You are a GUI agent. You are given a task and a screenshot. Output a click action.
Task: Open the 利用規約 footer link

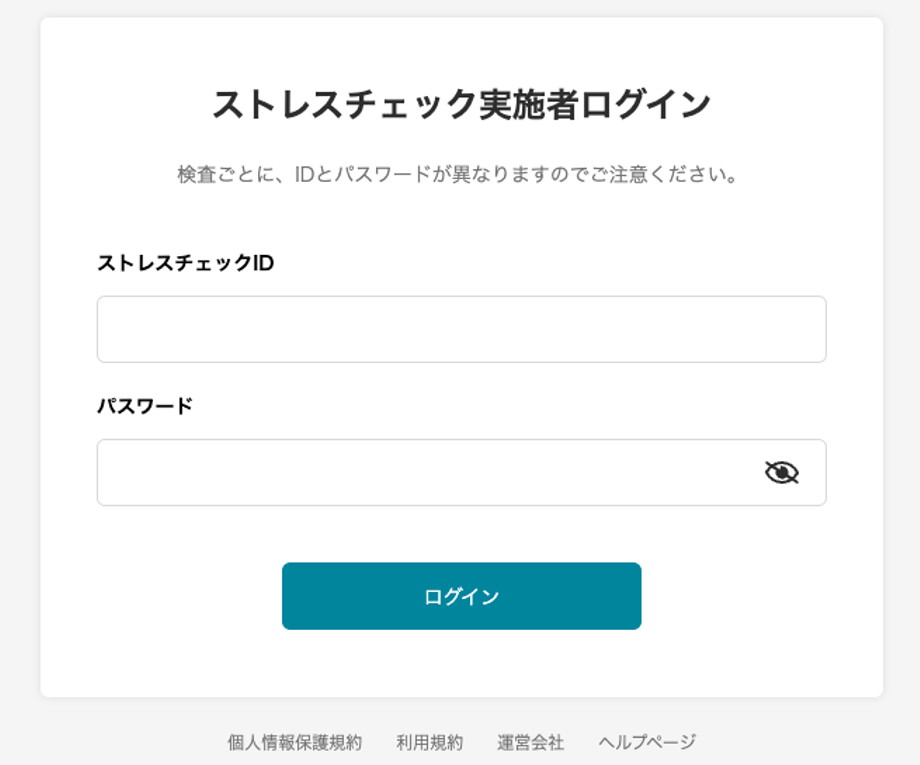[x=429, y=742]
